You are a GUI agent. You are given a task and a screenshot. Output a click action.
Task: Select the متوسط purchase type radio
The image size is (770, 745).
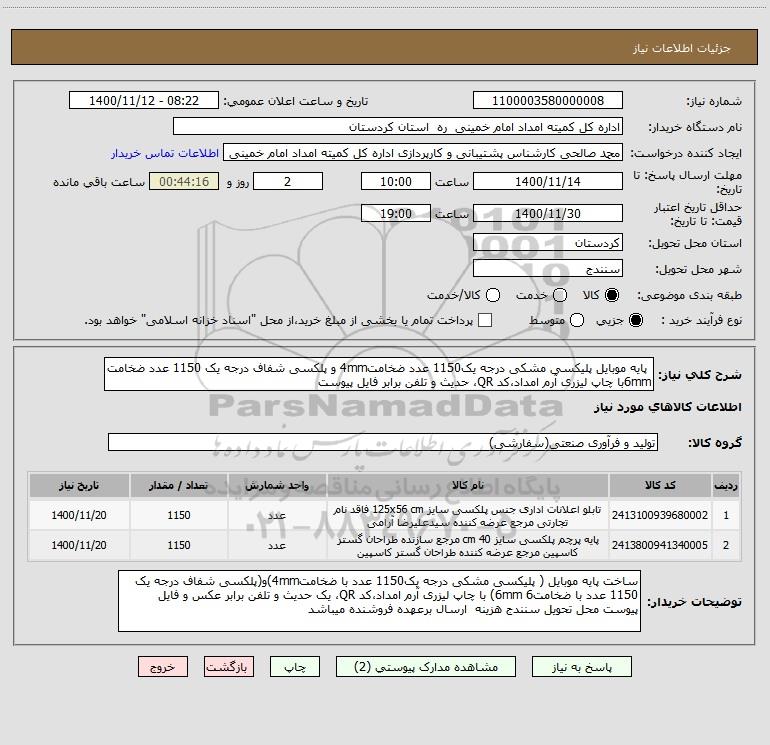coord(577,320)
